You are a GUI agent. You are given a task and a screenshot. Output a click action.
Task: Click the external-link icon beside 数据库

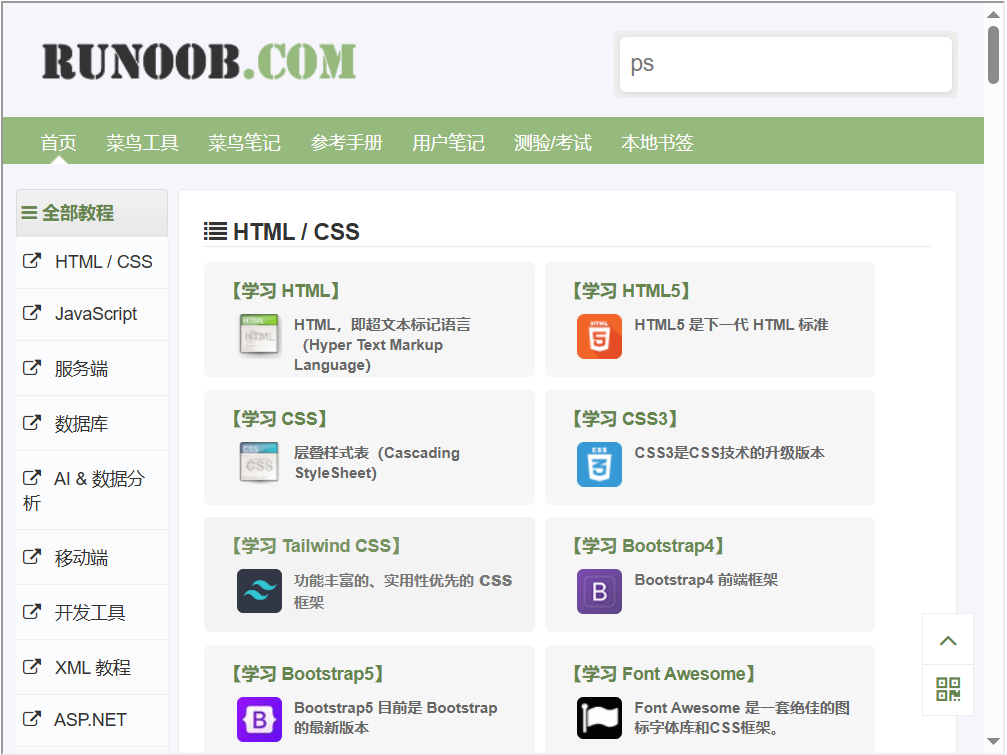[x=31, y=423]
